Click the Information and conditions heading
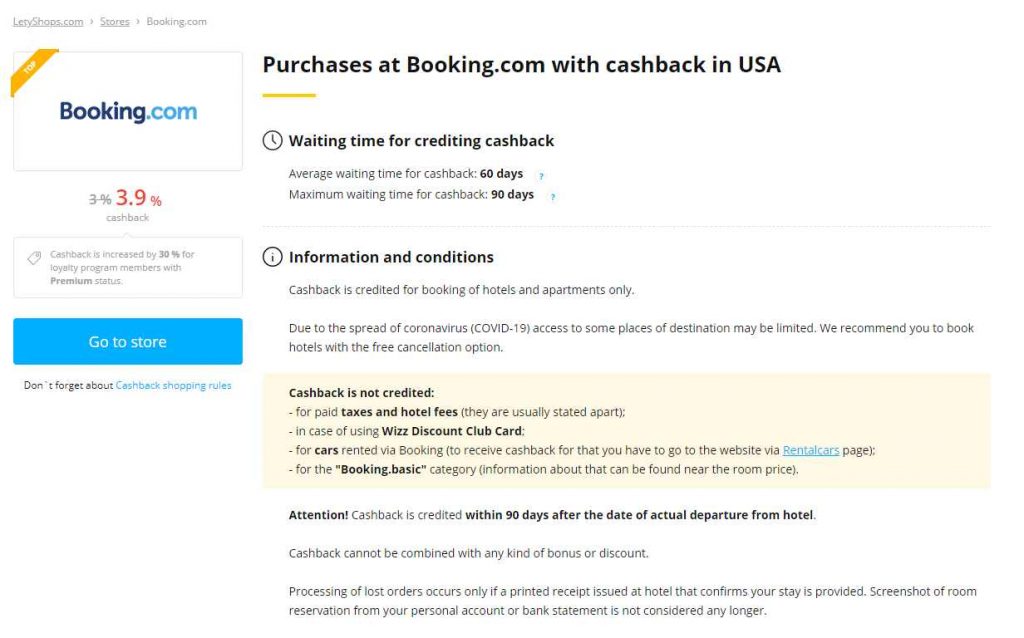The image size is (1024, 638). [x=391, y=257]
